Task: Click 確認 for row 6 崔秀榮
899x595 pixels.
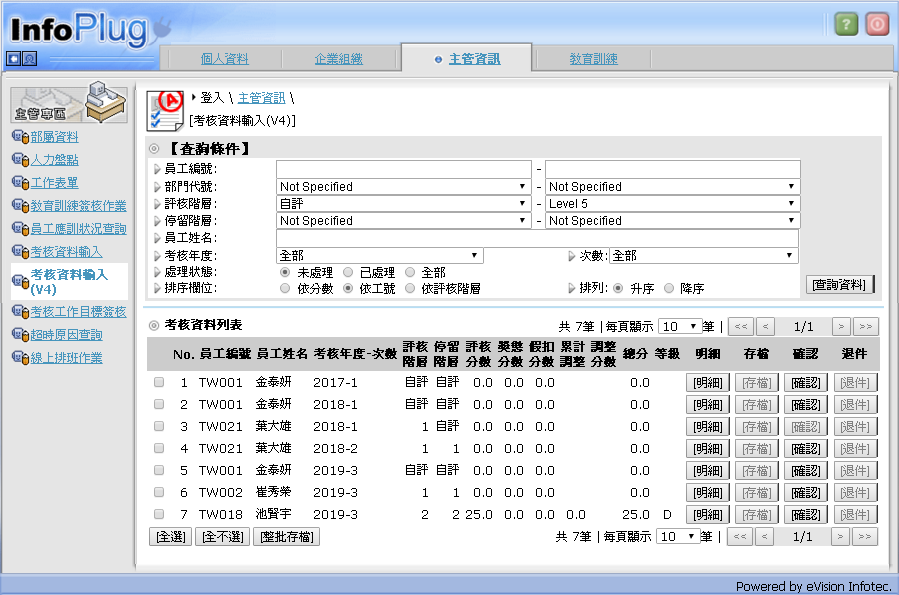Action: (806, 493)
